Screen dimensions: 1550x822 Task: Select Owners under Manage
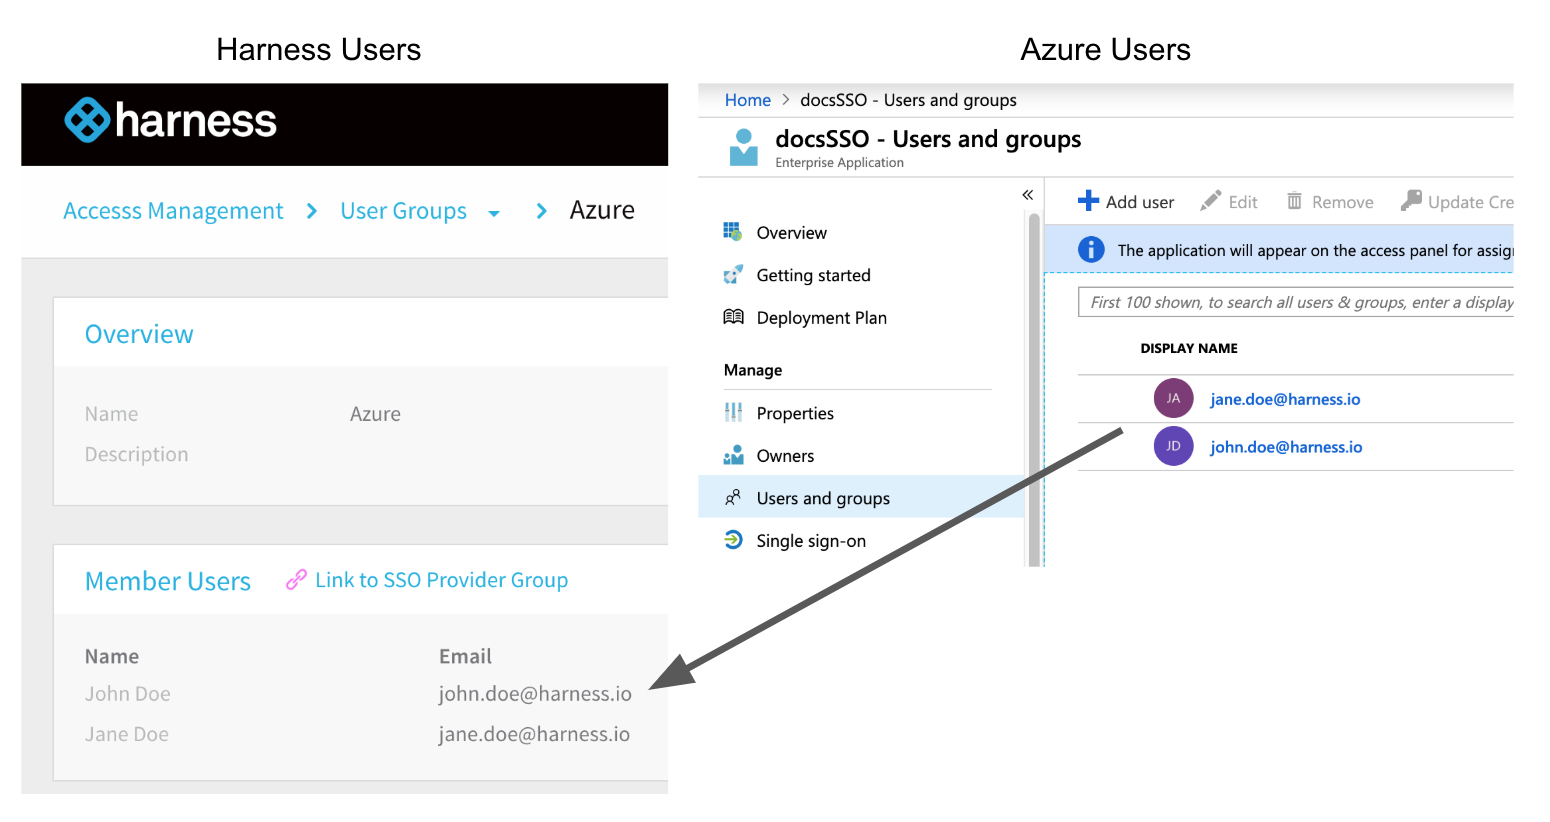[x=785, y=456]
